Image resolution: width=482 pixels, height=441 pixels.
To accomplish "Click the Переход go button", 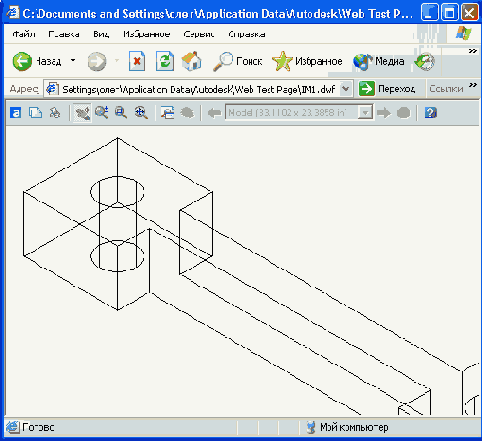I will point(387,89).
